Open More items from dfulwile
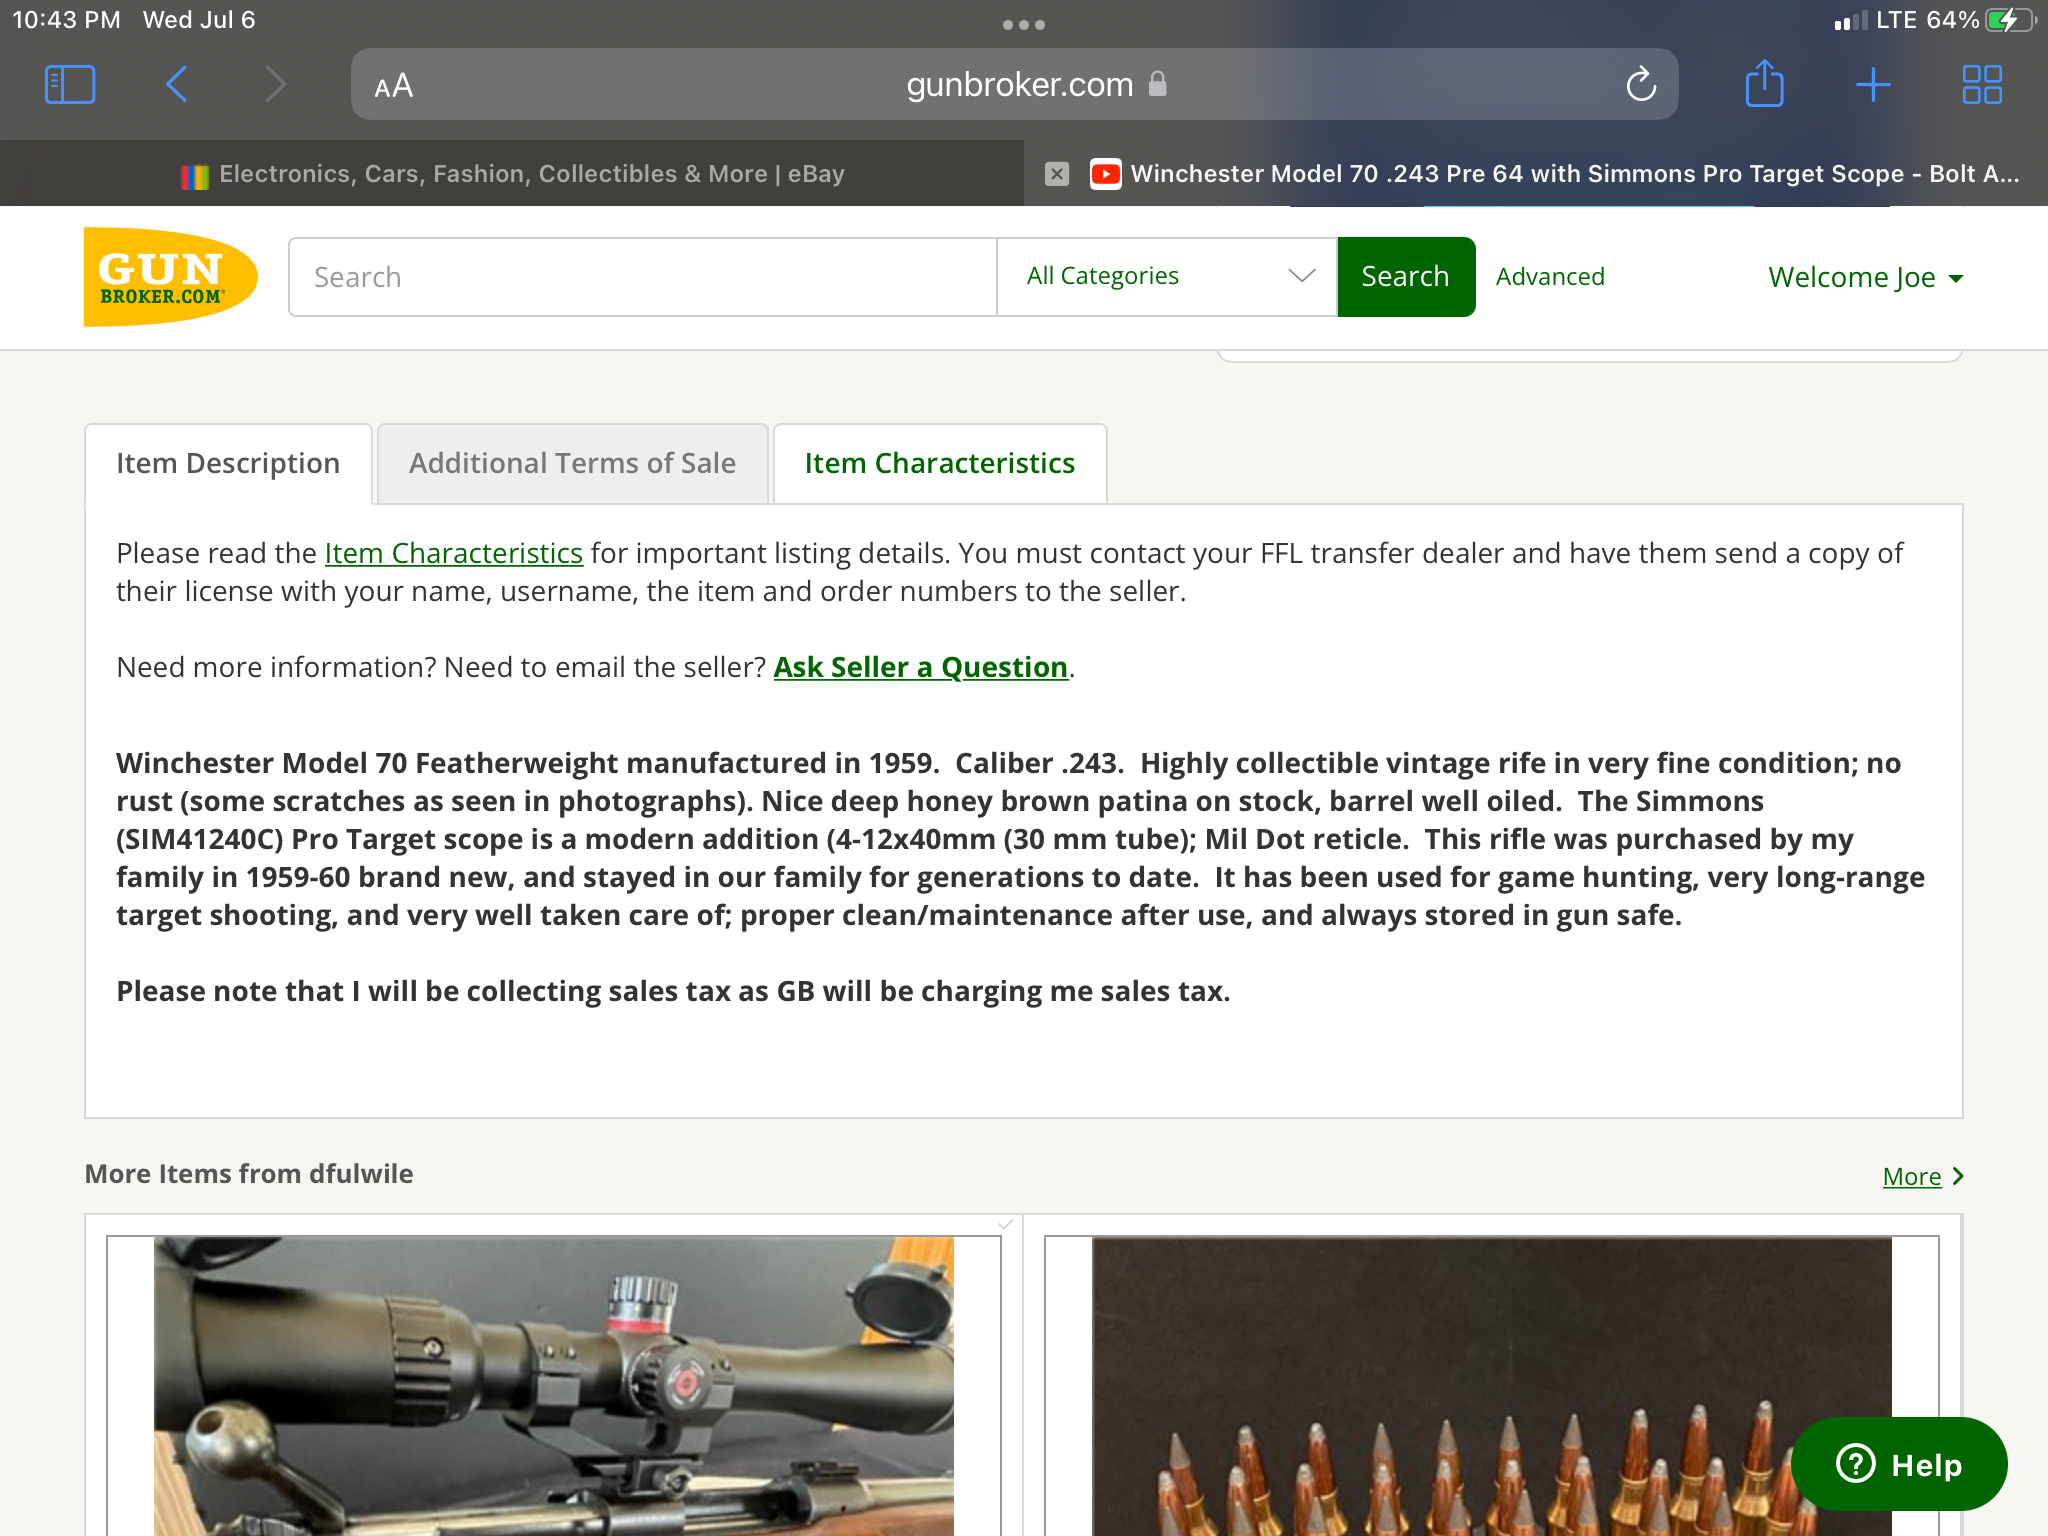Screen dimensions: 2048x1536 [1922, 1177]
